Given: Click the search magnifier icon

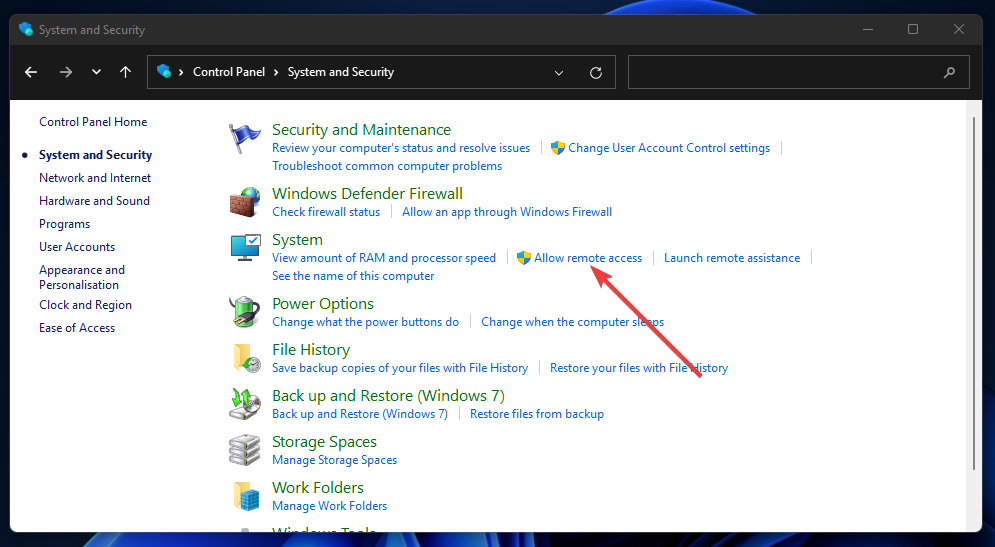Looking at the screenshot, I should point(949,72).
